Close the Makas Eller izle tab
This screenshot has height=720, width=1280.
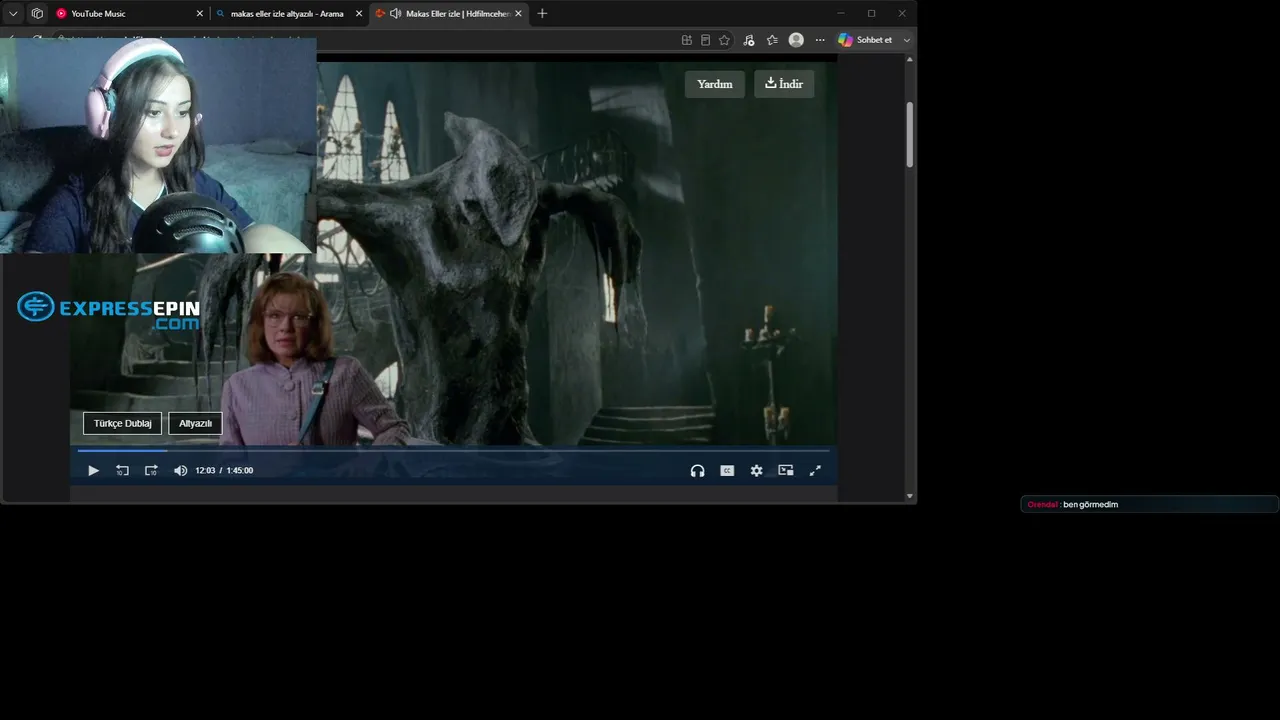pos(518,14)
